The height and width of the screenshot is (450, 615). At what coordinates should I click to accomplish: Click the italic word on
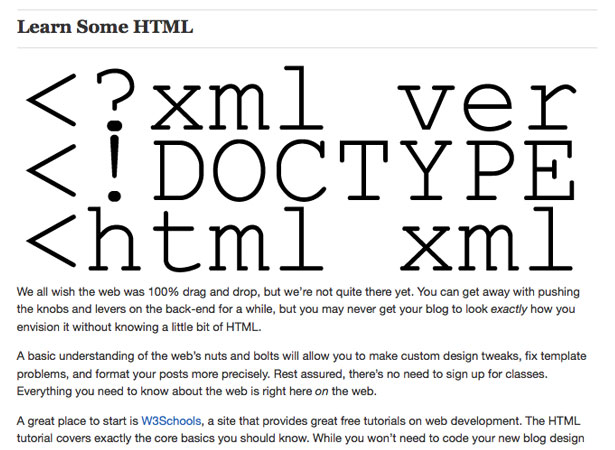(x=322, y=391)
